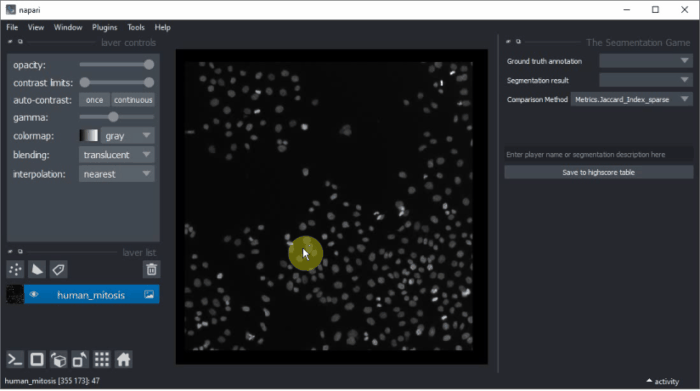Viewport: 700px width, 391px height.
Task: Open the Tools menu
Action: 136,27
